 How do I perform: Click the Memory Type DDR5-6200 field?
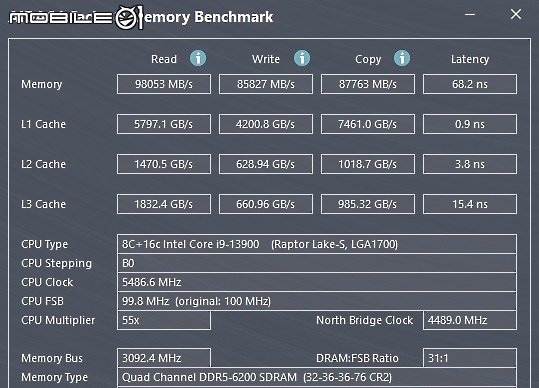(317, 377)
